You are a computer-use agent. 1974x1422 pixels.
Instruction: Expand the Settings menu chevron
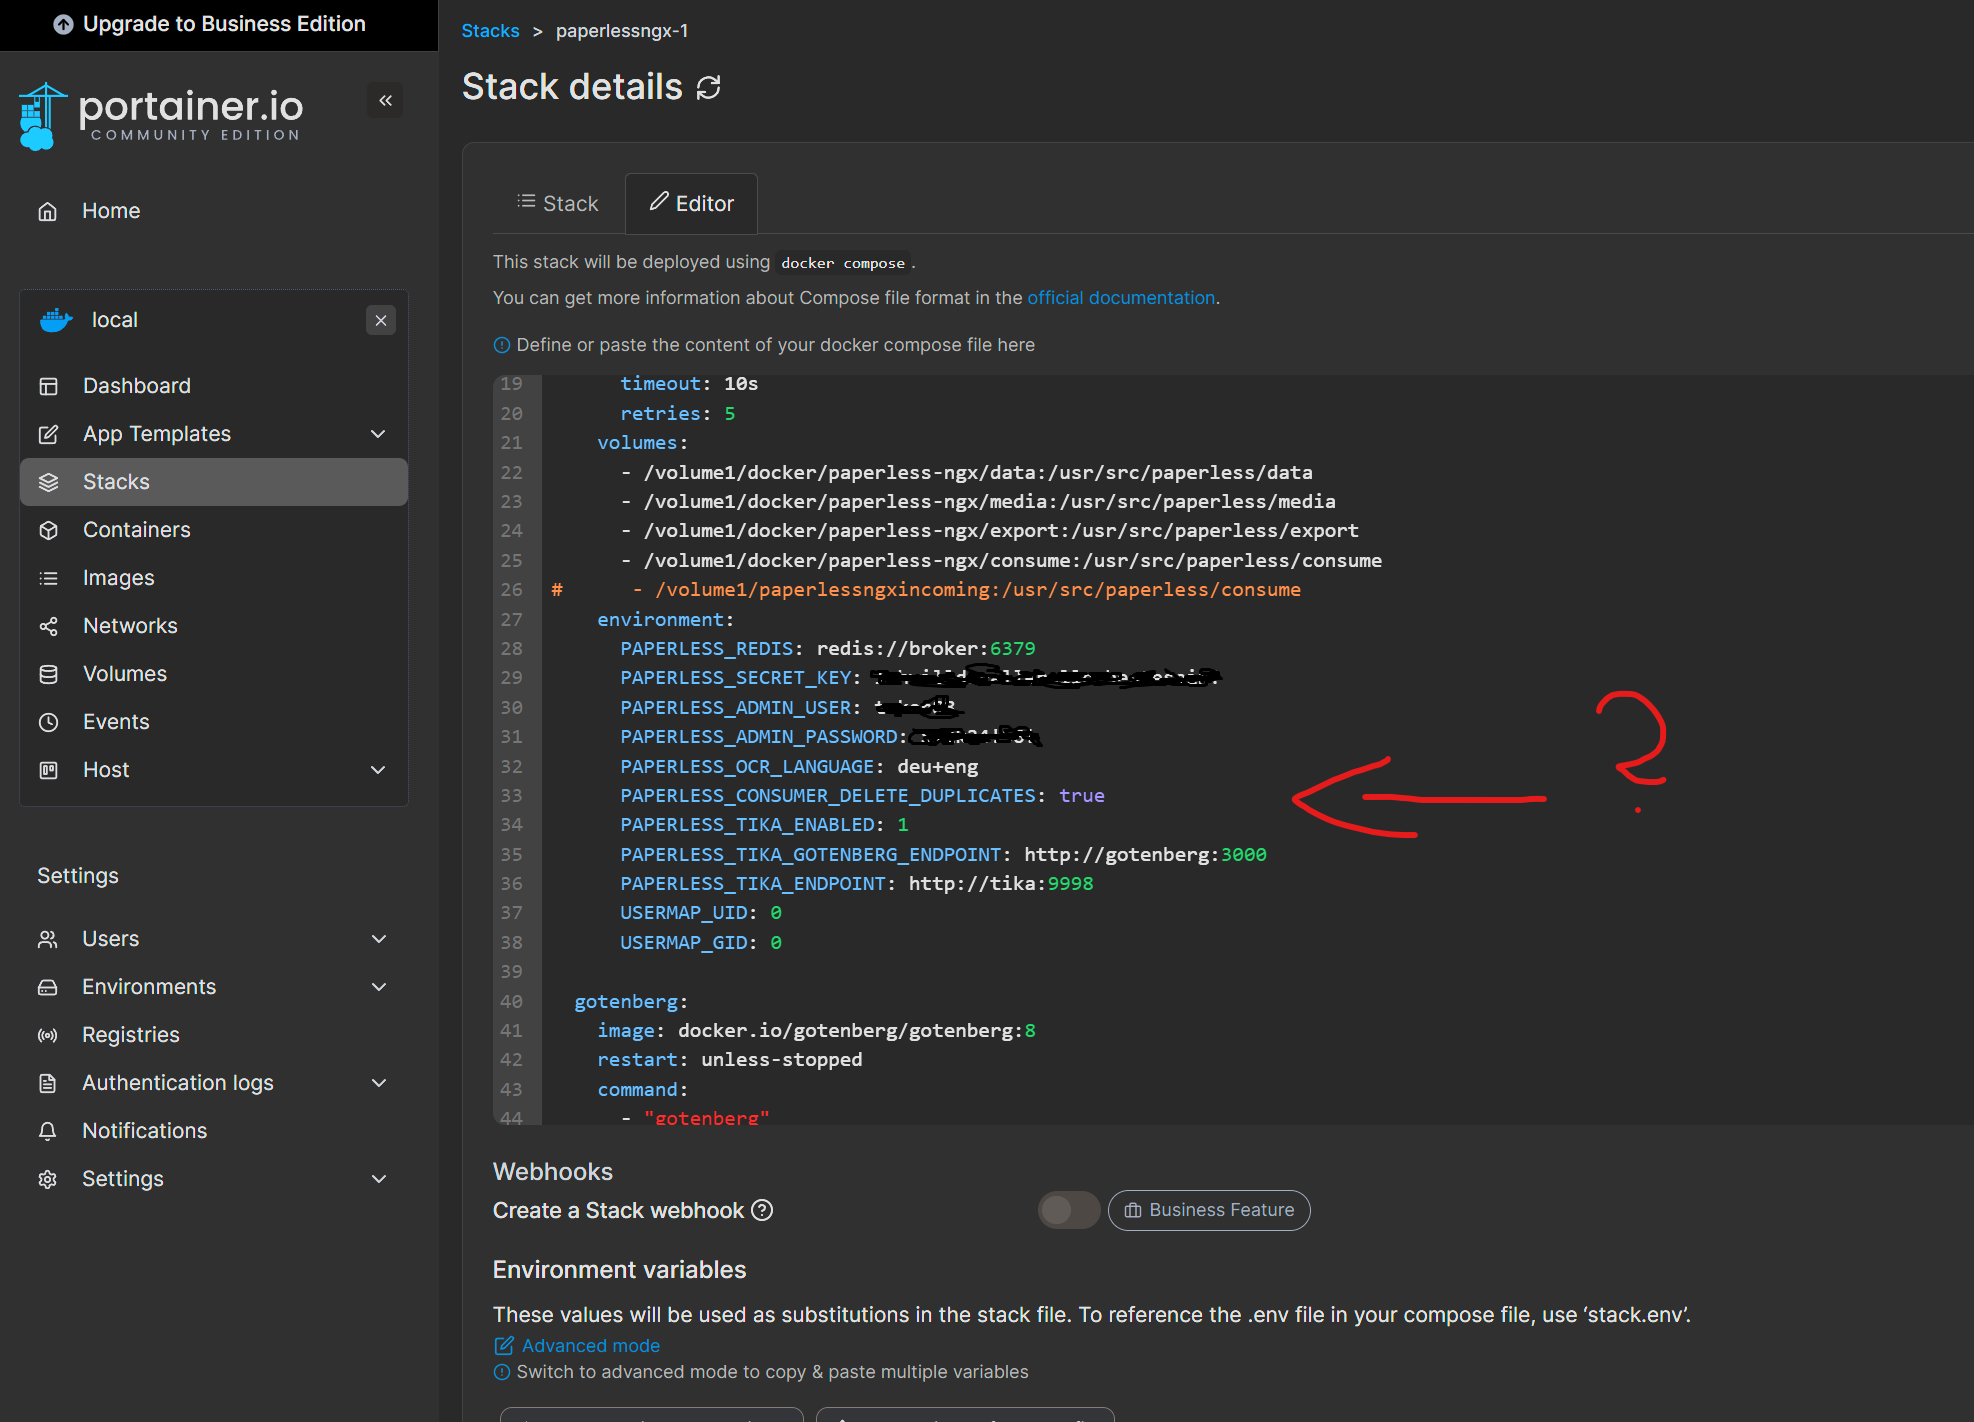[379, 1179]
